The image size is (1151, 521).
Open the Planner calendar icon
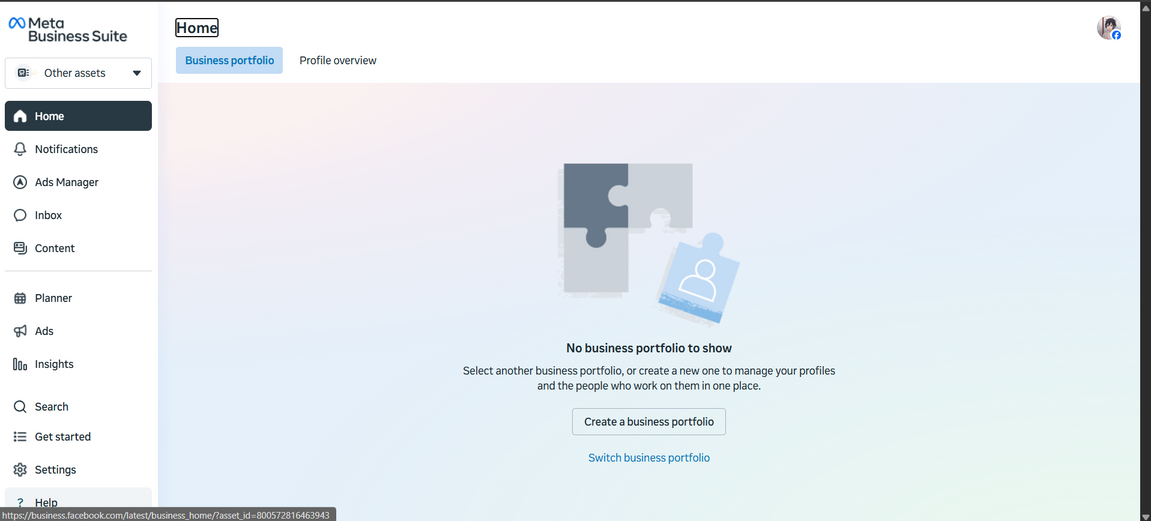[x=20, y=298]
